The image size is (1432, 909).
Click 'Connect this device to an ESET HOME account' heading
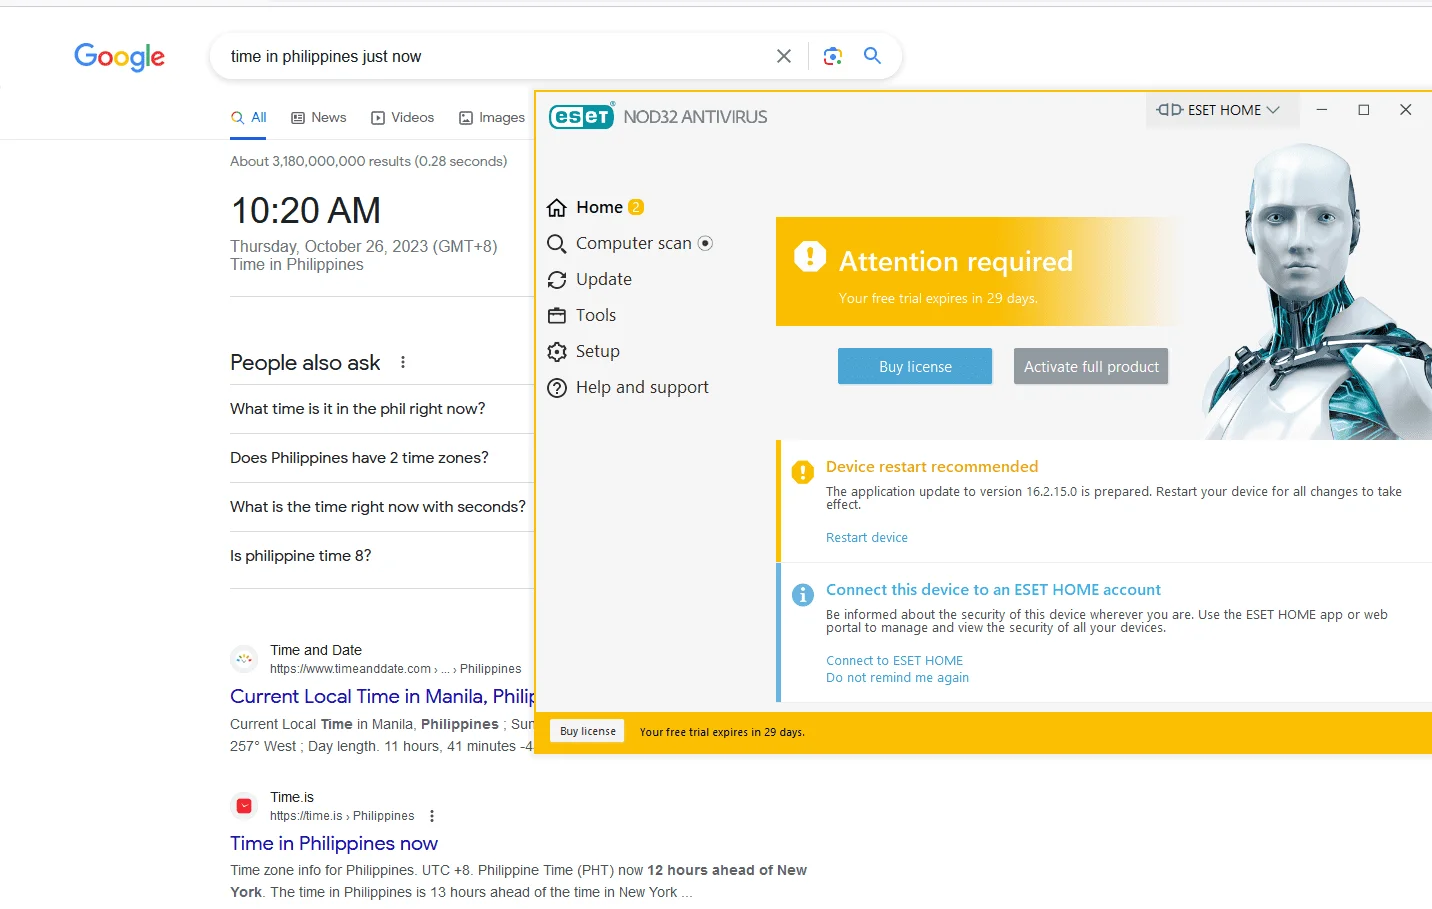[x=993, y=589]
